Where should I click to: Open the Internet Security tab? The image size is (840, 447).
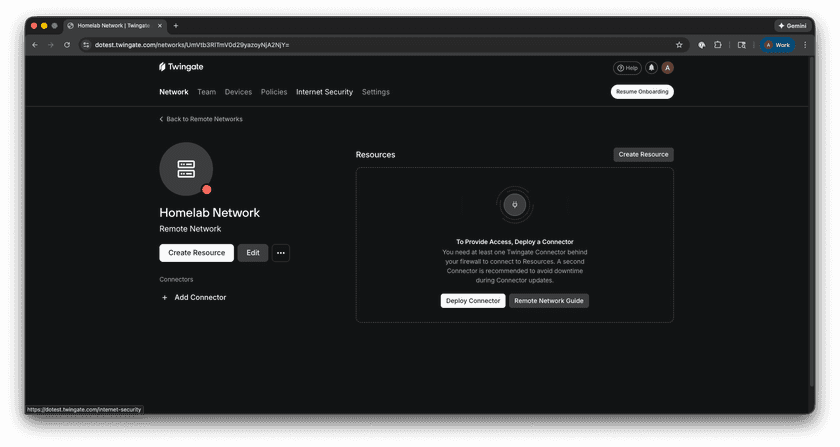tap(324, 92)
